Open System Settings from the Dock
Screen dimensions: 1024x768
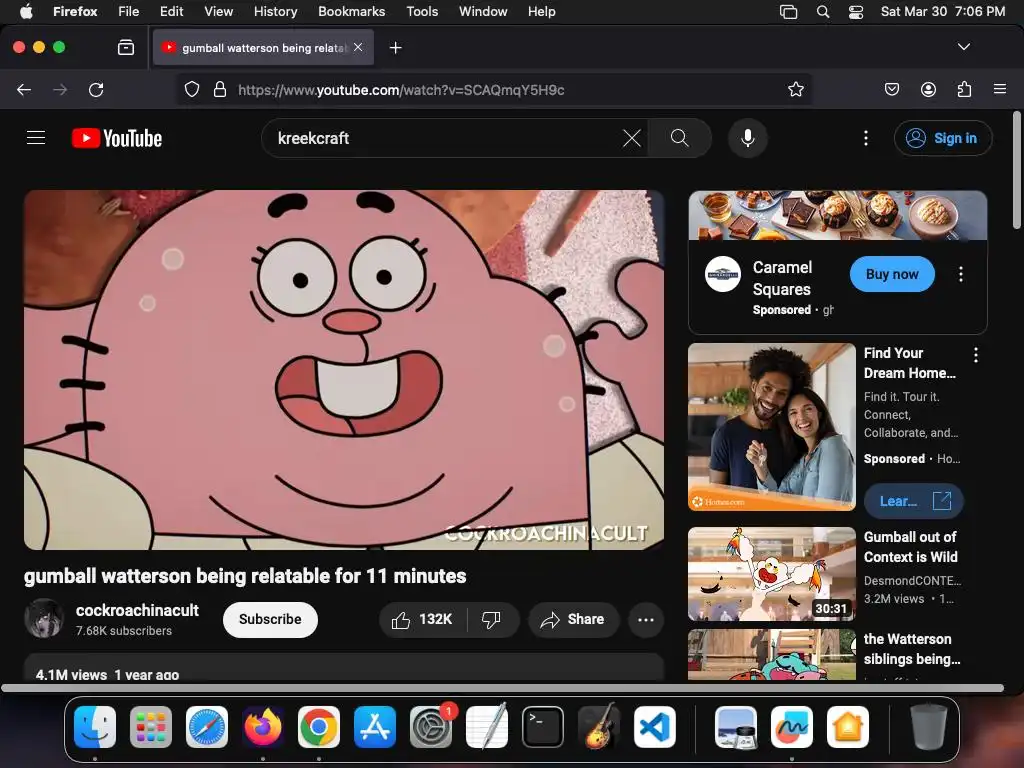click(x=431, y=727)
